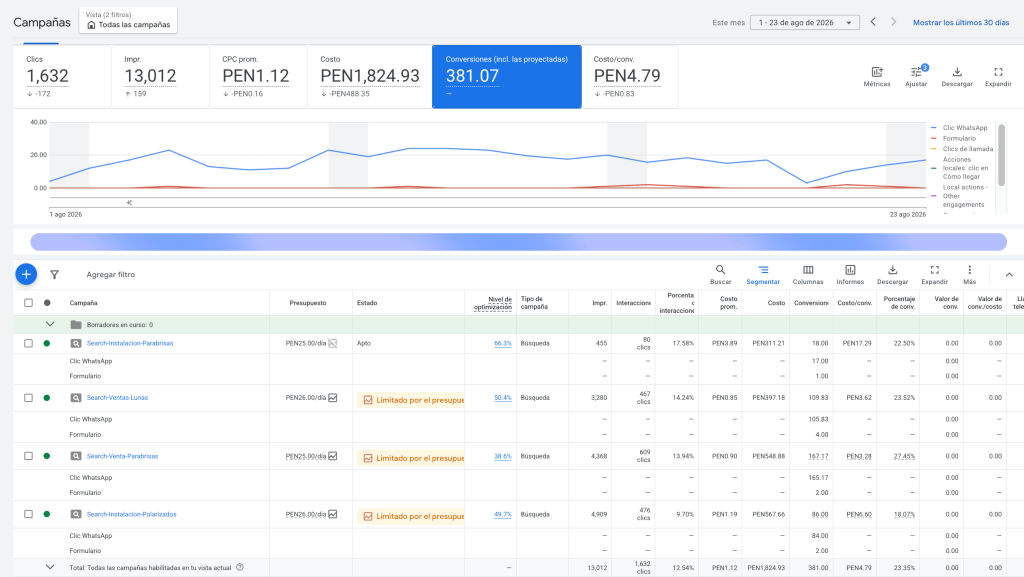Click Limitado por el presupuesto for Search-Ventas-Lunas
The width and height of the screenshot is (1024, 577).
tap(413, 400)
